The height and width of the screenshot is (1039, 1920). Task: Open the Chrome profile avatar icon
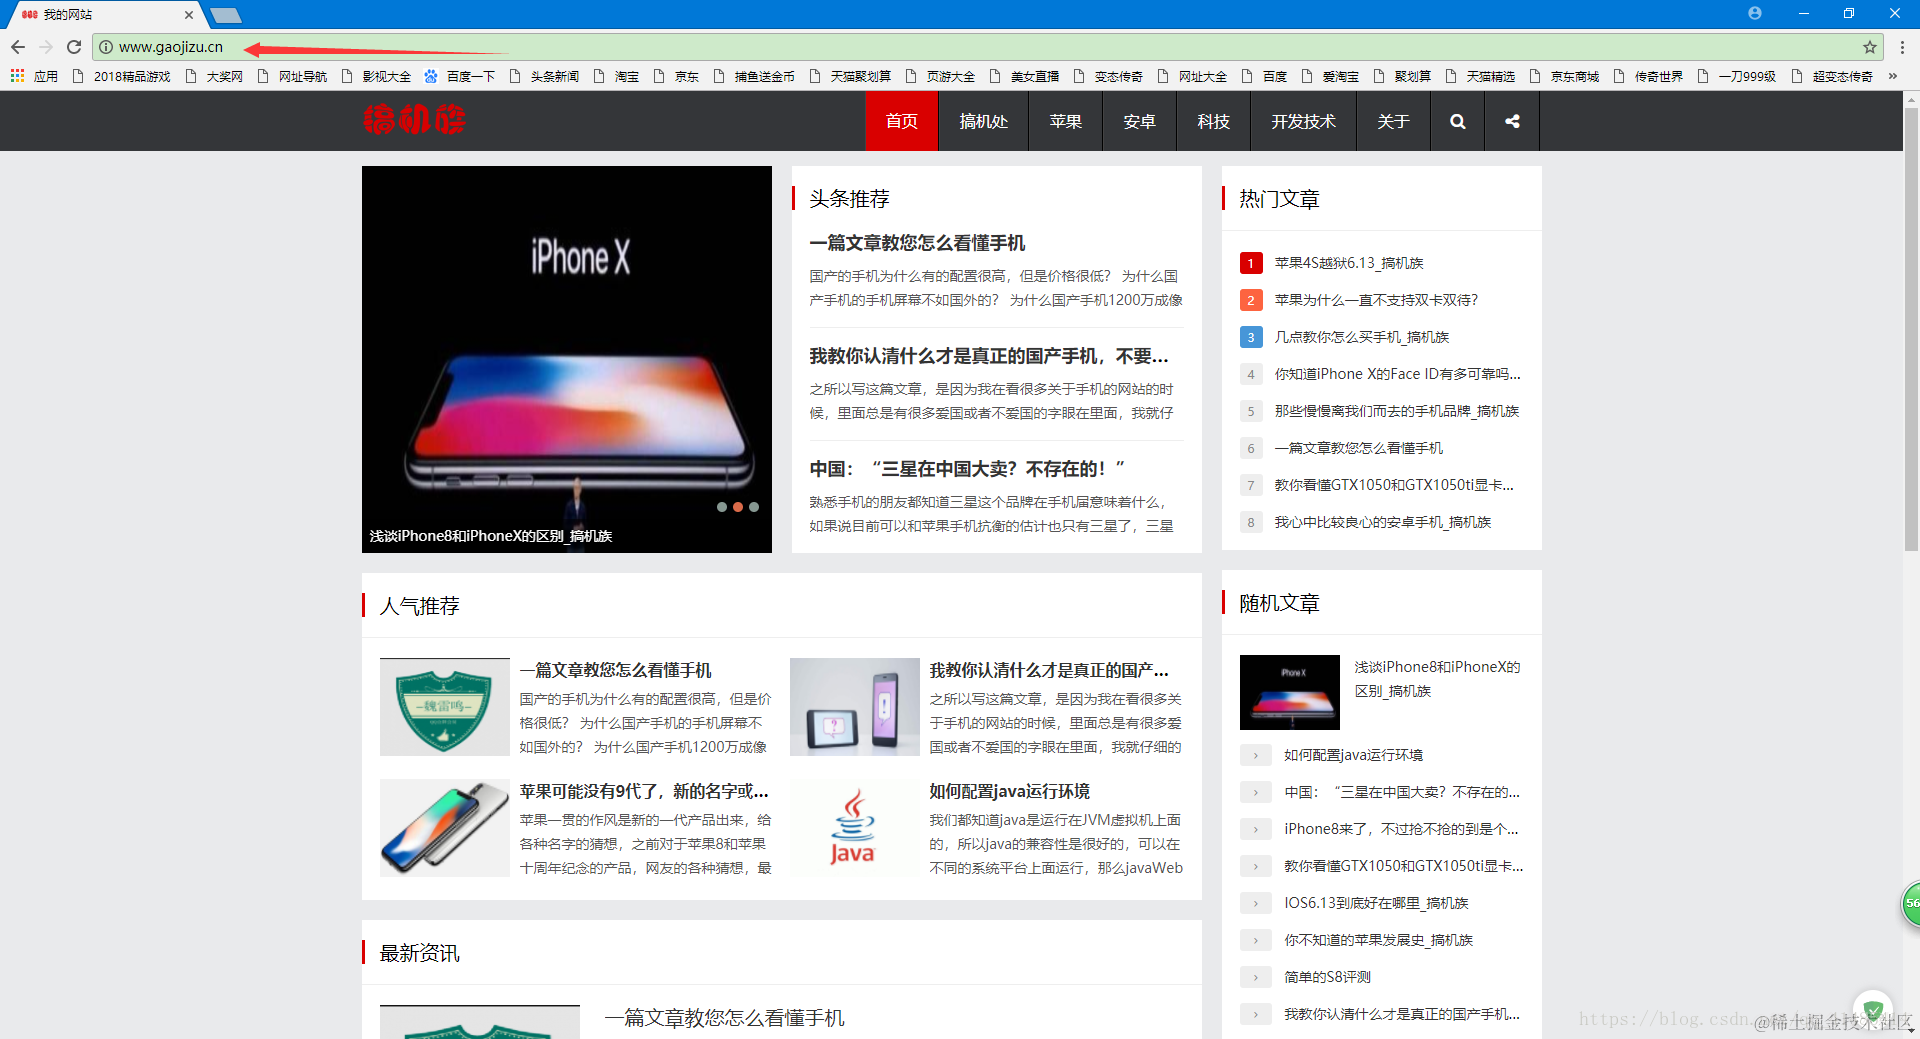tap(1755, 13)
